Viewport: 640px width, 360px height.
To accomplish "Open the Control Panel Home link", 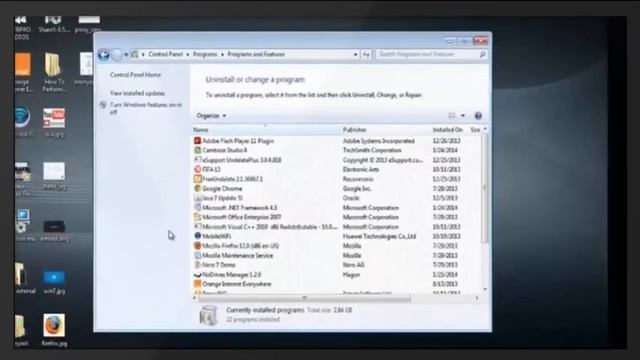I will point(136,75).
